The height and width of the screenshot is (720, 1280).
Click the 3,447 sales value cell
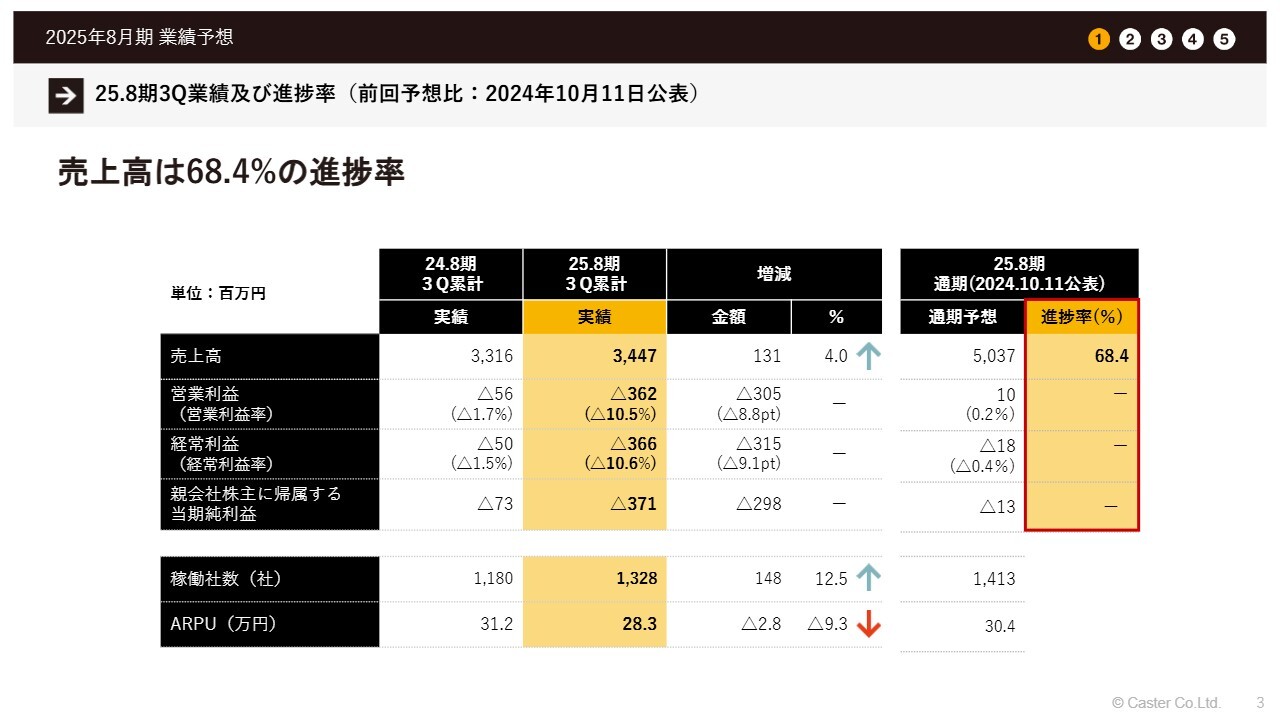[594, 356]
